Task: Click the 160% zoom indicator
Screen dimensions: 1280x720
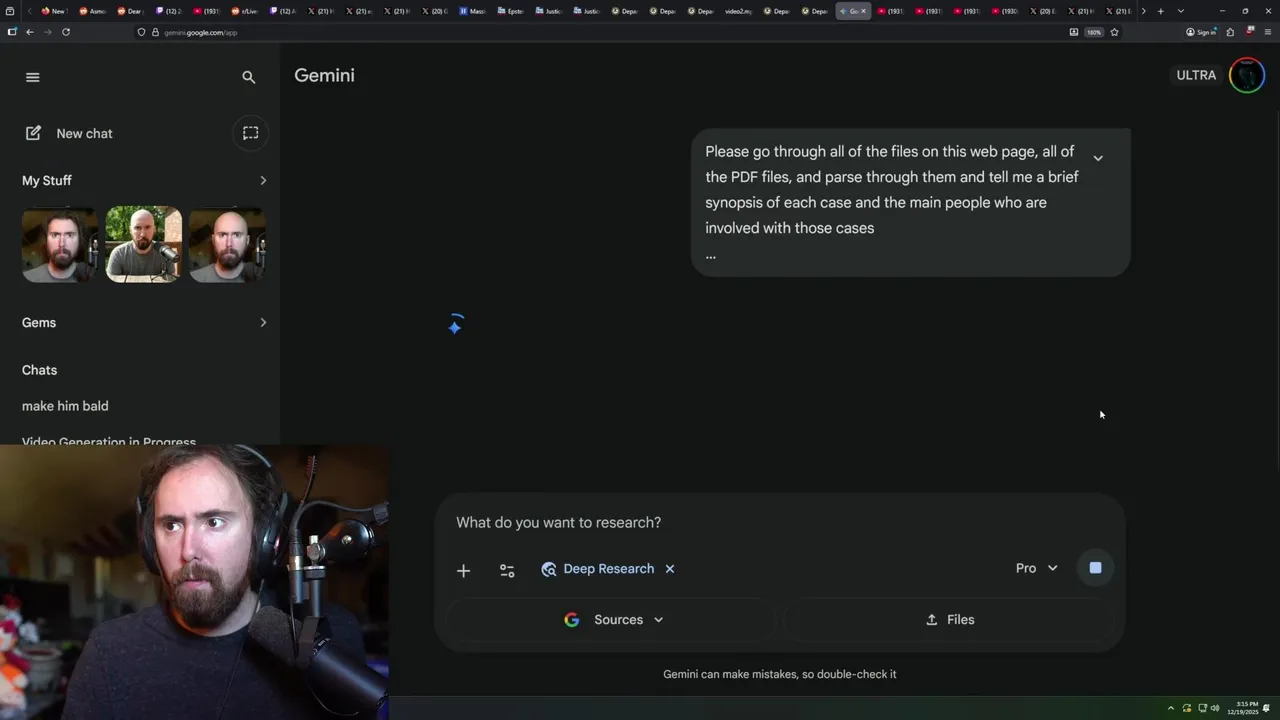Action: coord(1094,32)
